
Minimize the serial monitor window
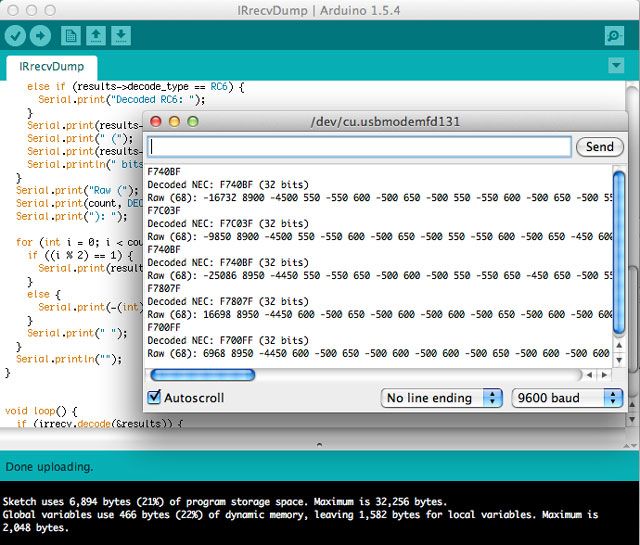pyautogui.click(x=174, y=121)
